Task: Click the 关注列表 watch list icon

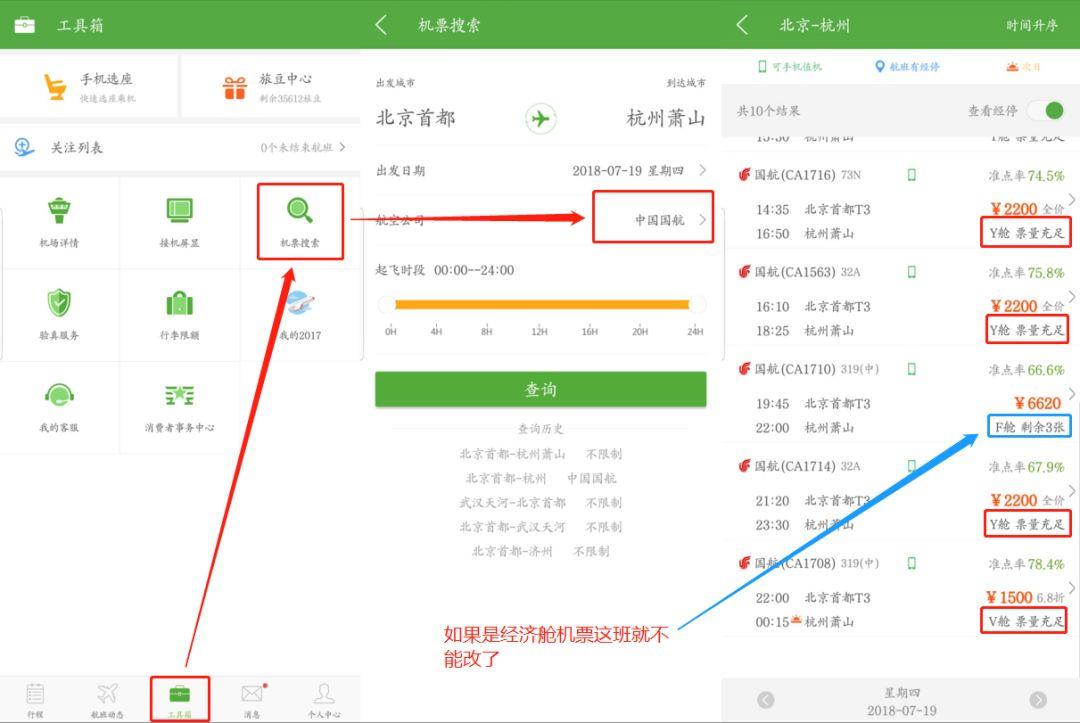Action: click(24, 147)
